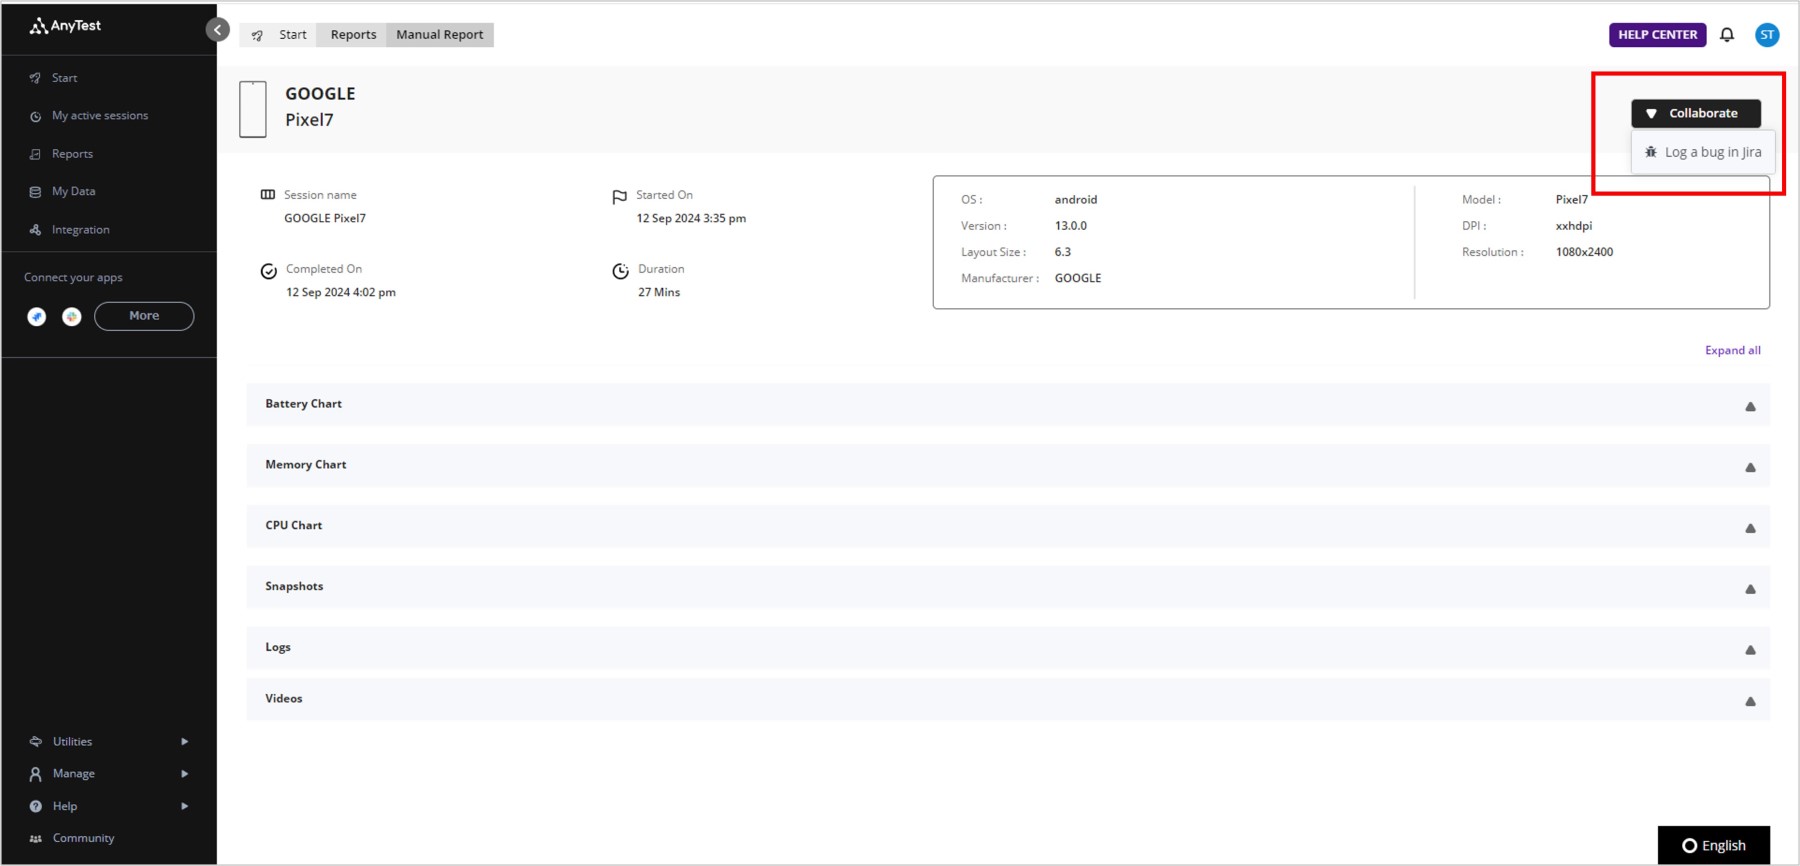Image resolution: width=1800 pixels, height=866 pixels.
Task: Click the AnyTest logo
Action: pos(65,26)
